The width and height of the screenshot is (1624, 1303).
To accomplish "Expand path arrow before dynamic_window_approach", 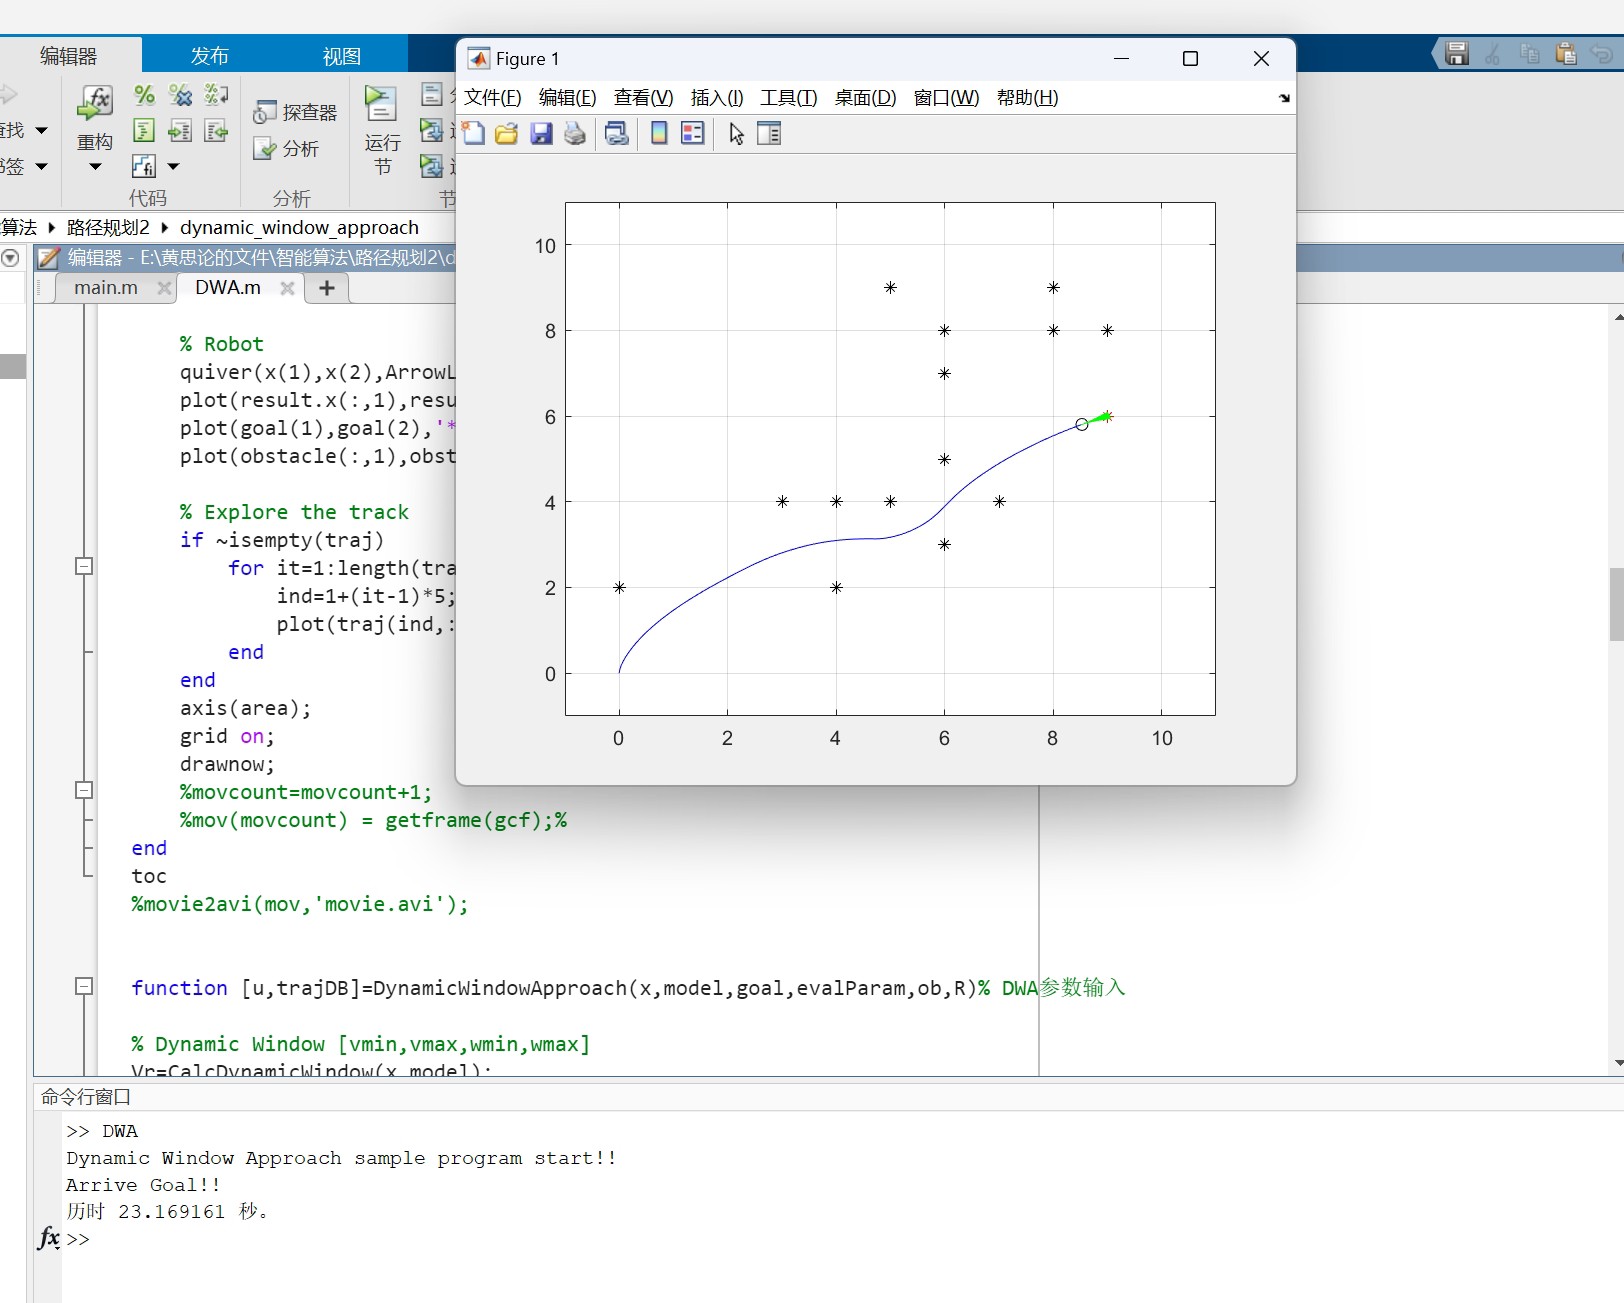I will coord(165,228).
